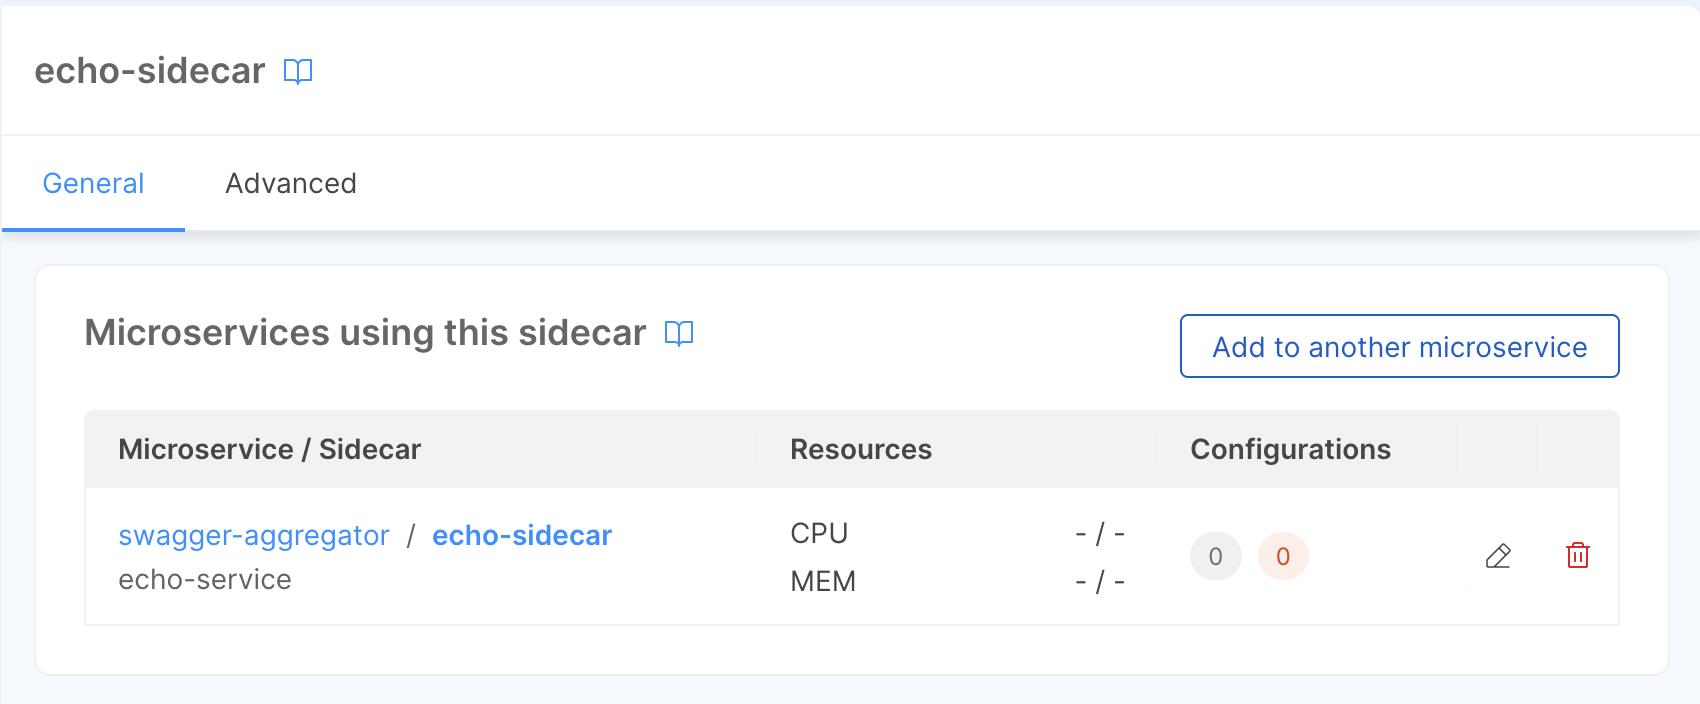
Task: Click the gray configurations count badge
Action: coord(1215,556)
